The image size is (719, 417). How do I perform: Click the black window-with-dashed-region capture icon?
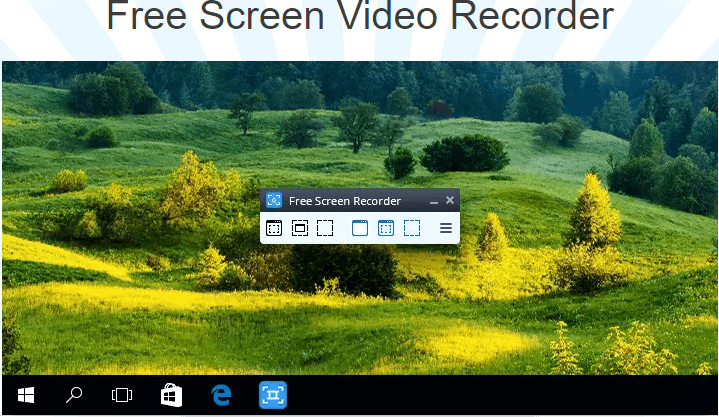pyautogui.click(x=274, y=228)
